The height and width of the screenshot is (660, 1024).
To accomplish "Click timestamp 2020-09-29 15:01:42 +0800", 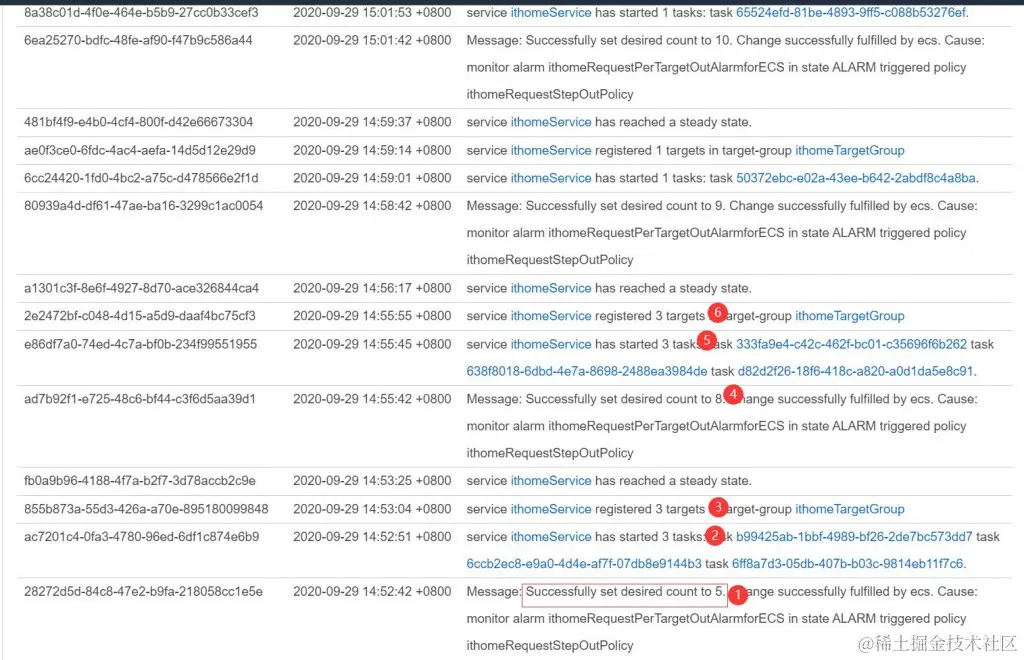I will pyautogui.click(x=372, y=40).
